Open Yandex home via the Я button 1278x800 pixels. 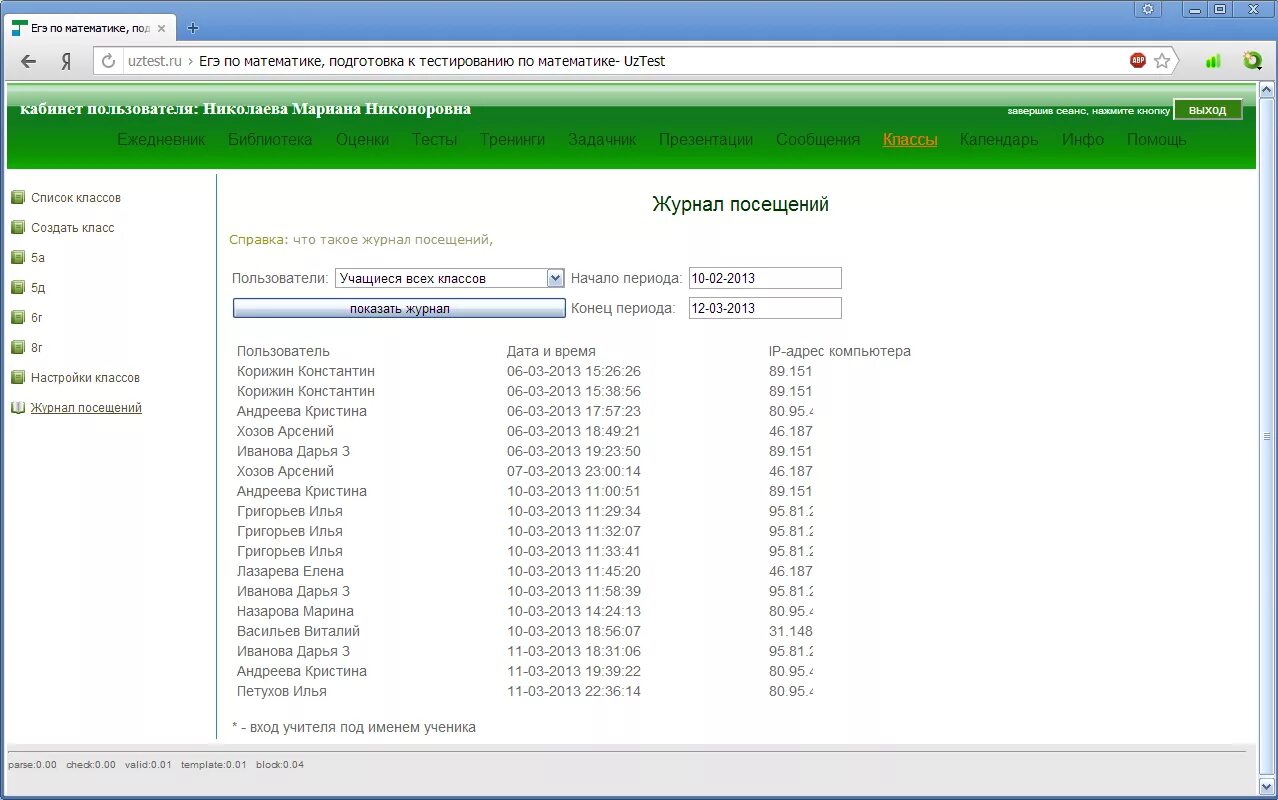[x=66, y=61]
